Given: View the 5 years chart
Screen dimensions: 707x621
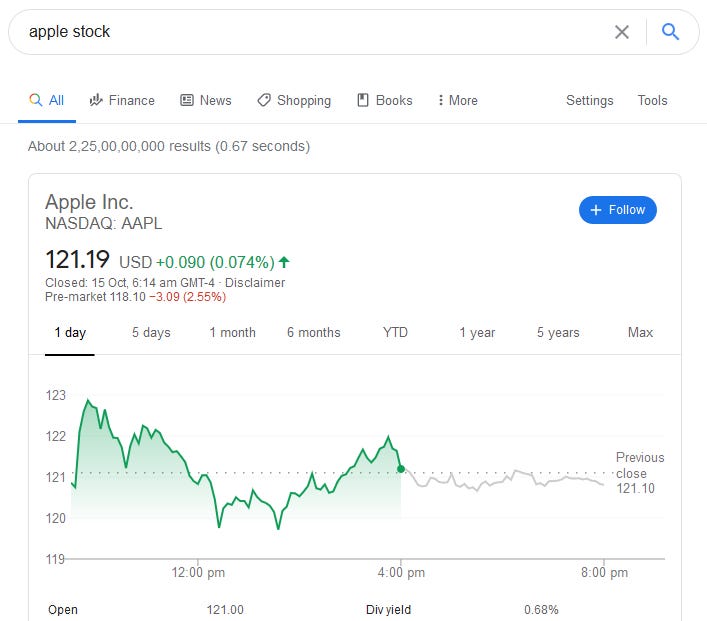Looking at the screenshot, I should tap(558, 333).
